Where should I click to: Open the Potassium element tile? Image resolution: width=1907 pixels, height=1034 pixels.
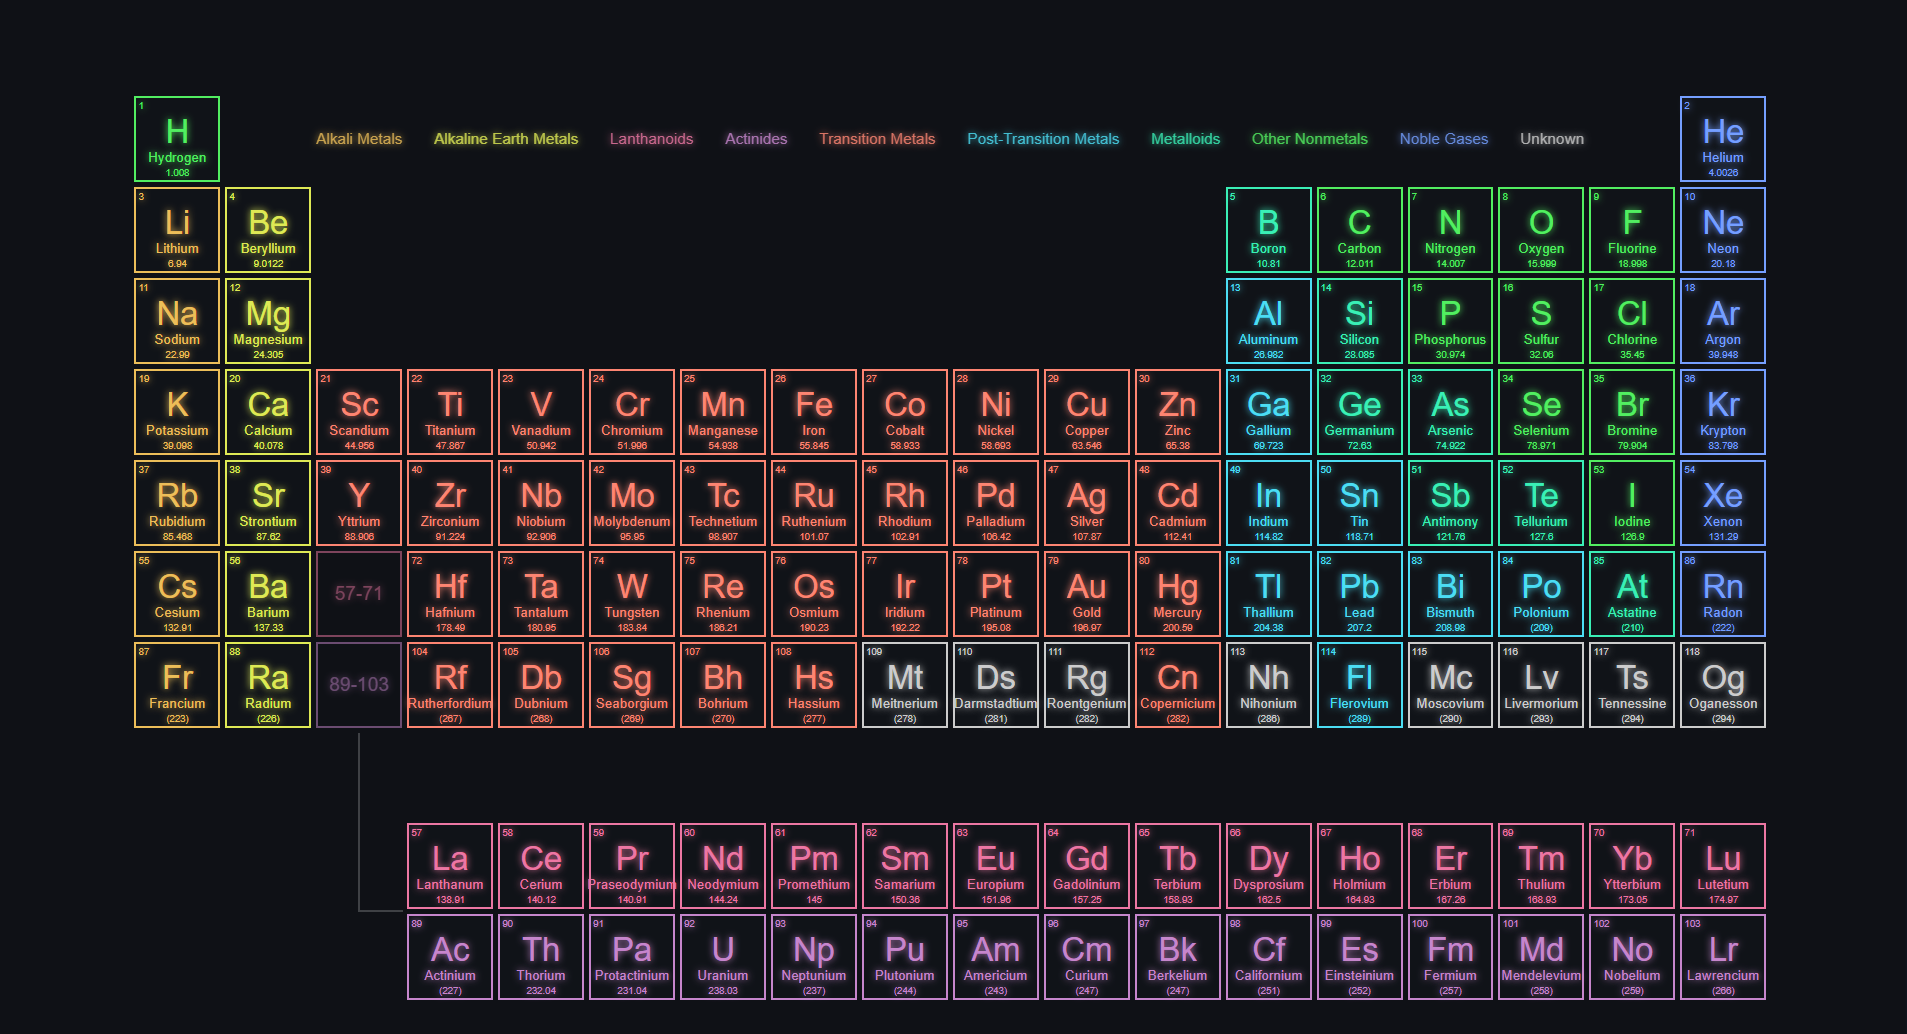(x=177, y=412)
